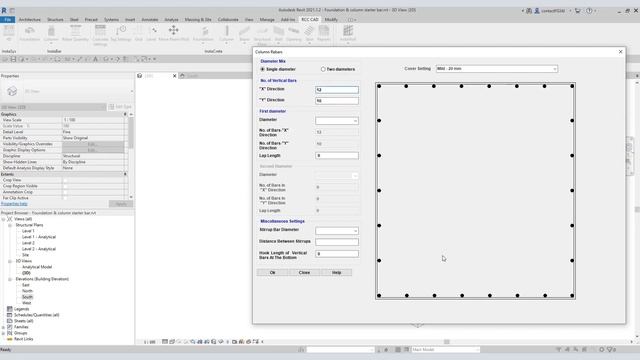Click the shopping cart icon in title bar
Viewport: 640px width, 360px height.
578,11
